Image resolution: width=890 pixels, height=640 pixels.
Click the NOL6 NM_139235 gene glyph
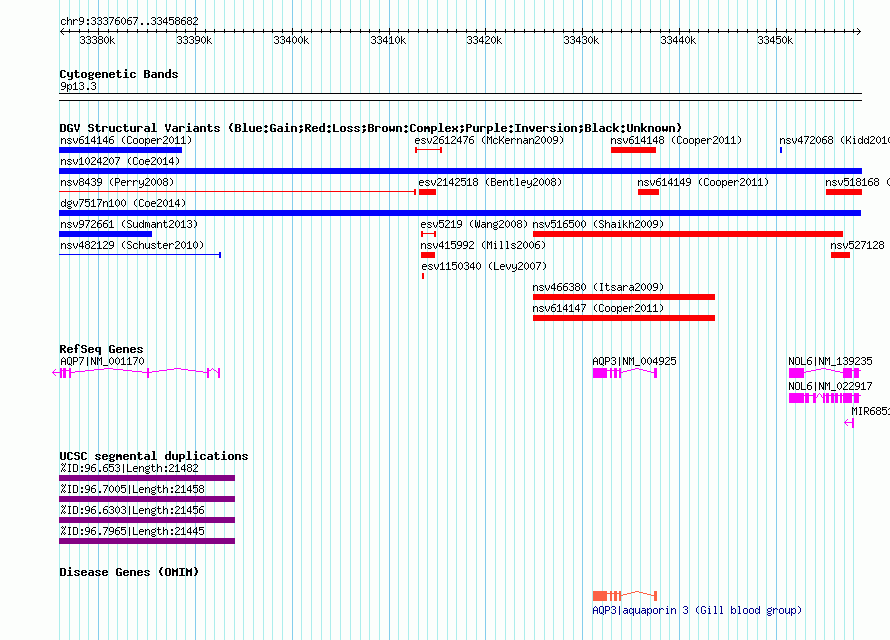[x=825, y=373]
